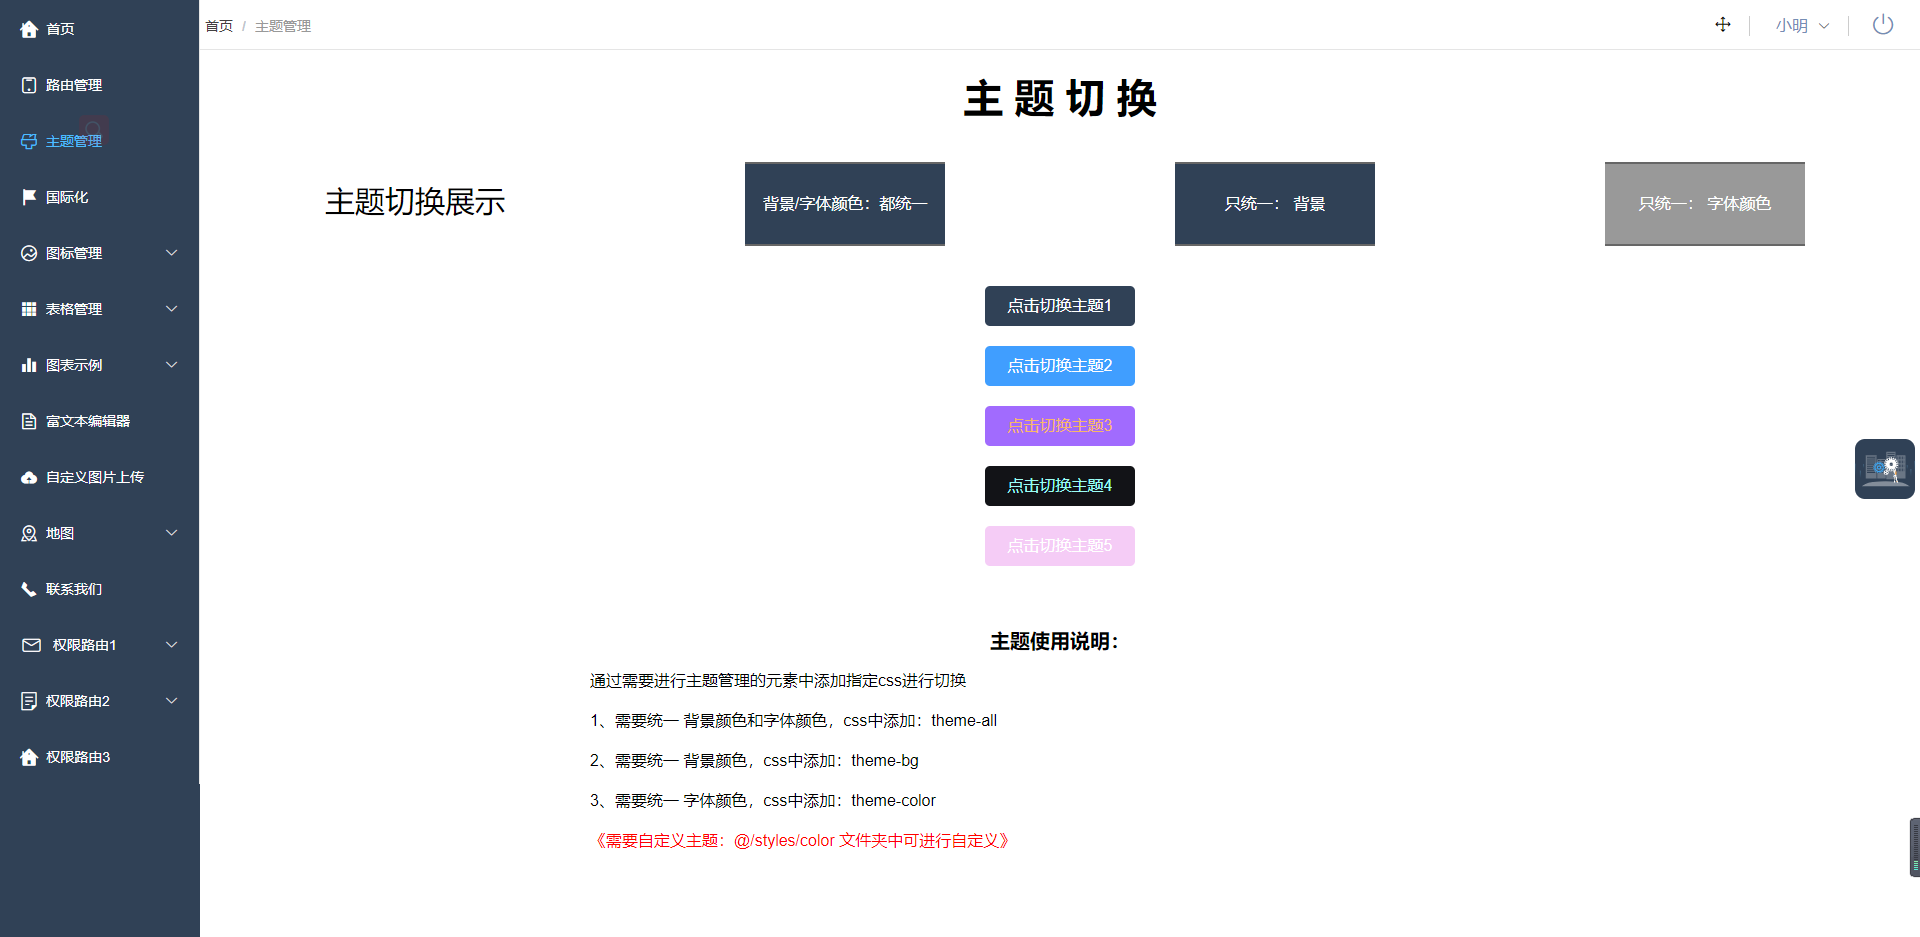The height and width of the screenshot is (937, 1920).
Task: Click the home icon in the sidebar
Action: [29, 29]
